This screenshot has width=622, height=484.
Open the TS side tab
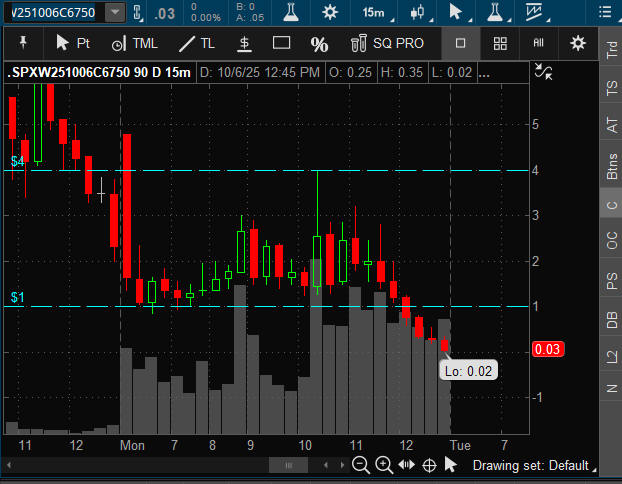click(x=611, y=87)
